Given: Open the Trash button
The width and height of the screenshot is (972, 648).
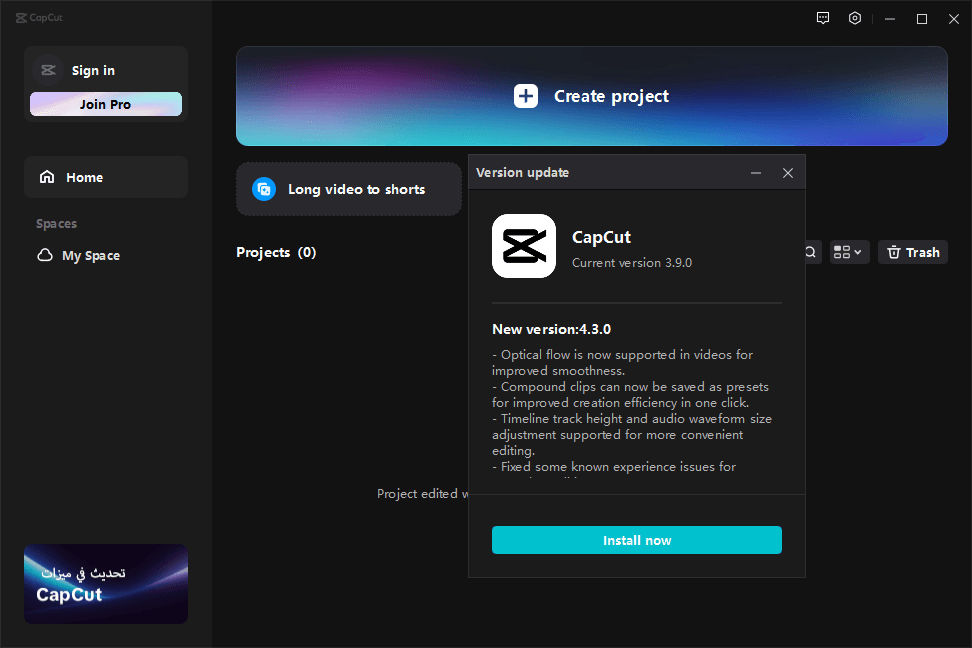Looking at the screenshot, I should tap(912, 253).
